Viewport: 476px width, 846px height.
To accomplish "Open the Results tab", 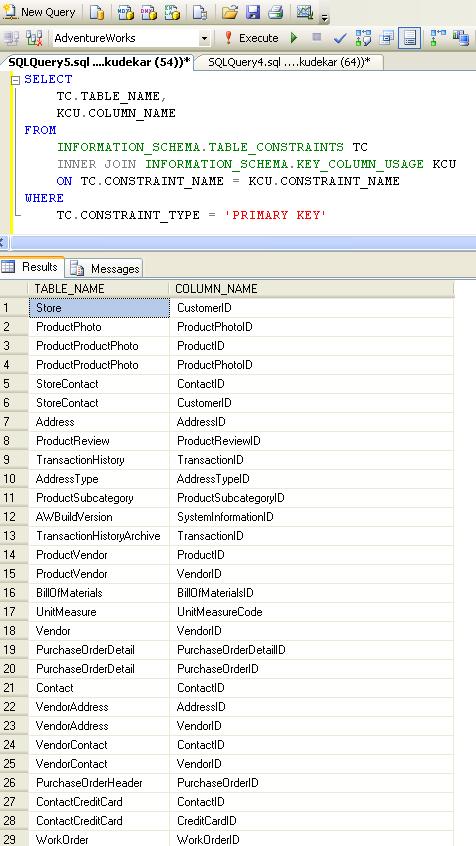I will [32, 267].
